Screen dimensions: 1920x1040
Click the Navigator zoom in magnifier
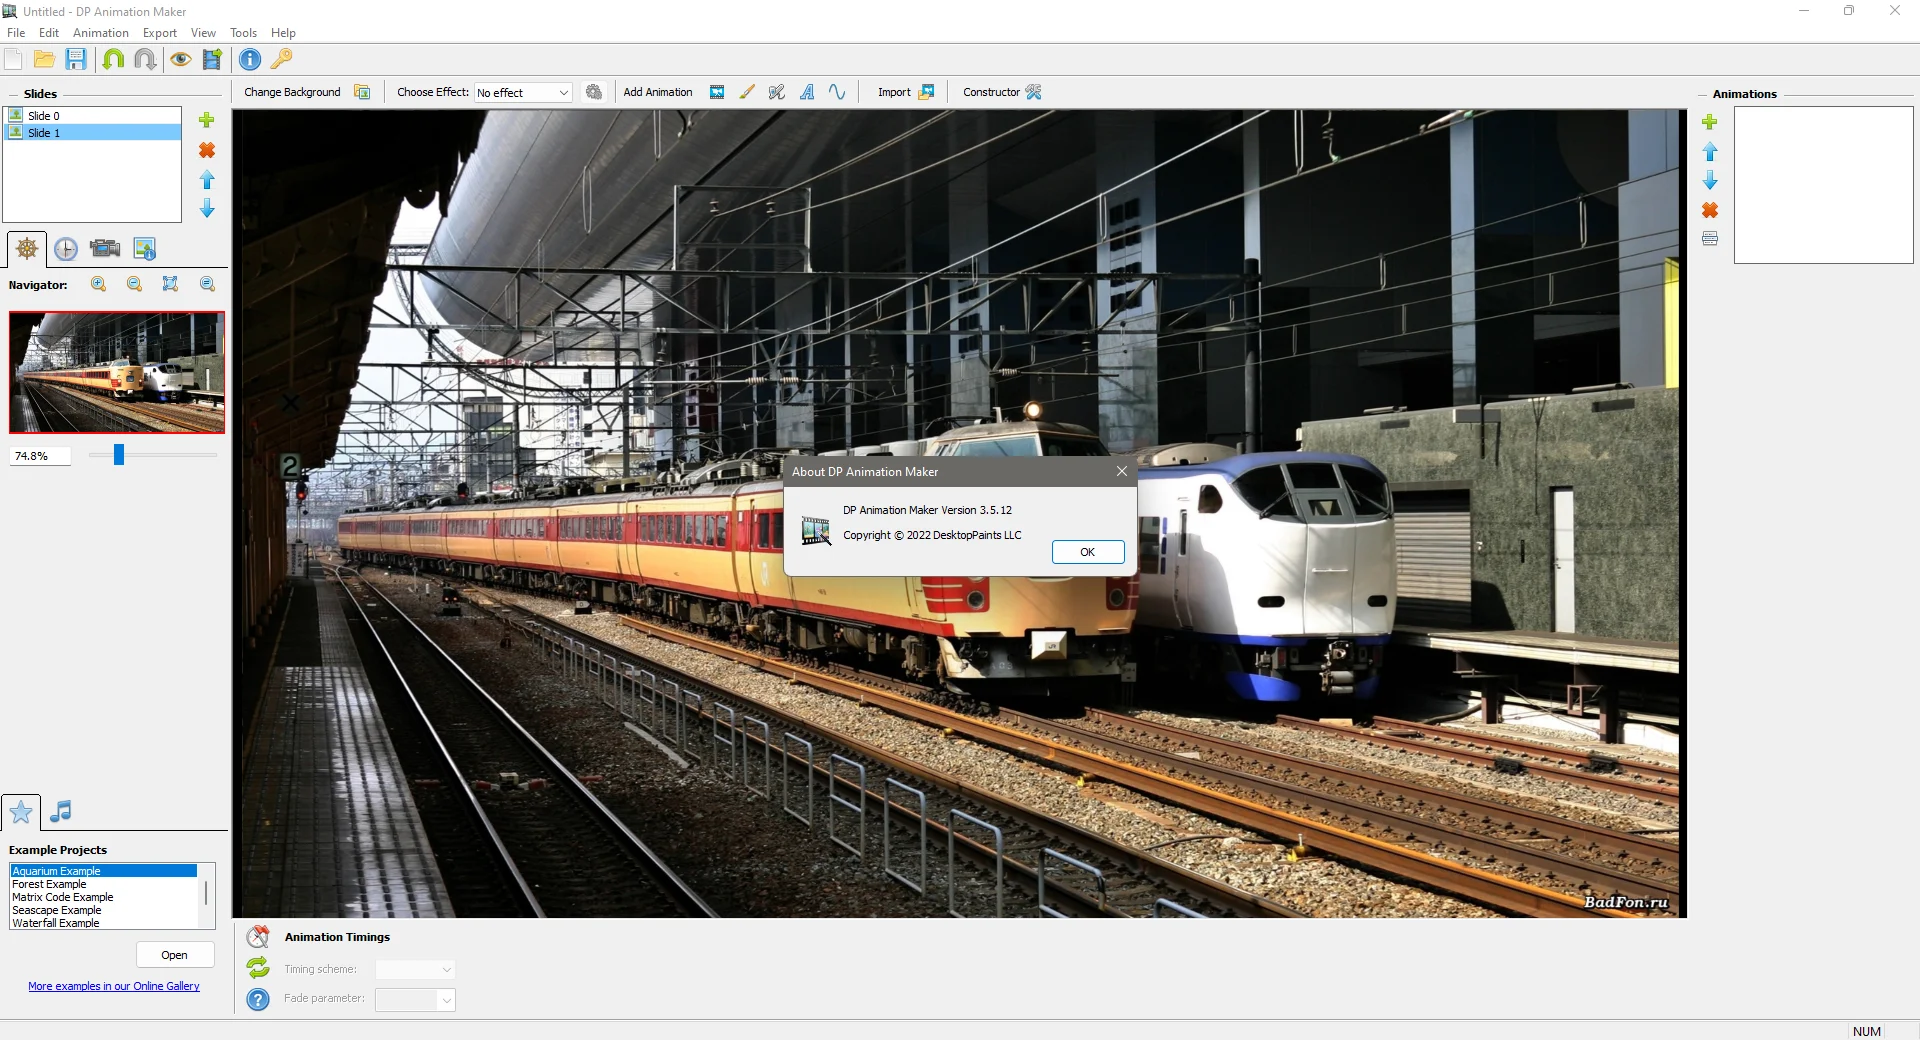(x=99, y=284)
